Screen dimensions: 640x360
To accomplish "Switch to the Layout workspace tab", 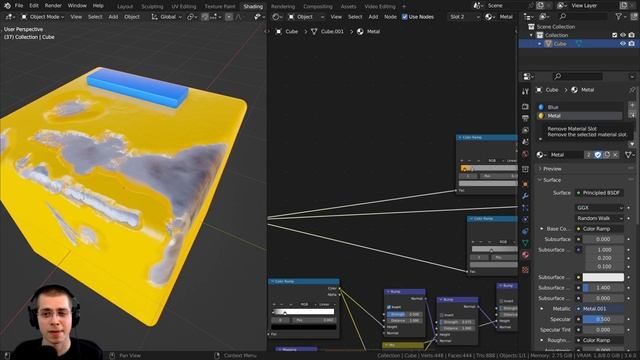I will pos(125,7).
